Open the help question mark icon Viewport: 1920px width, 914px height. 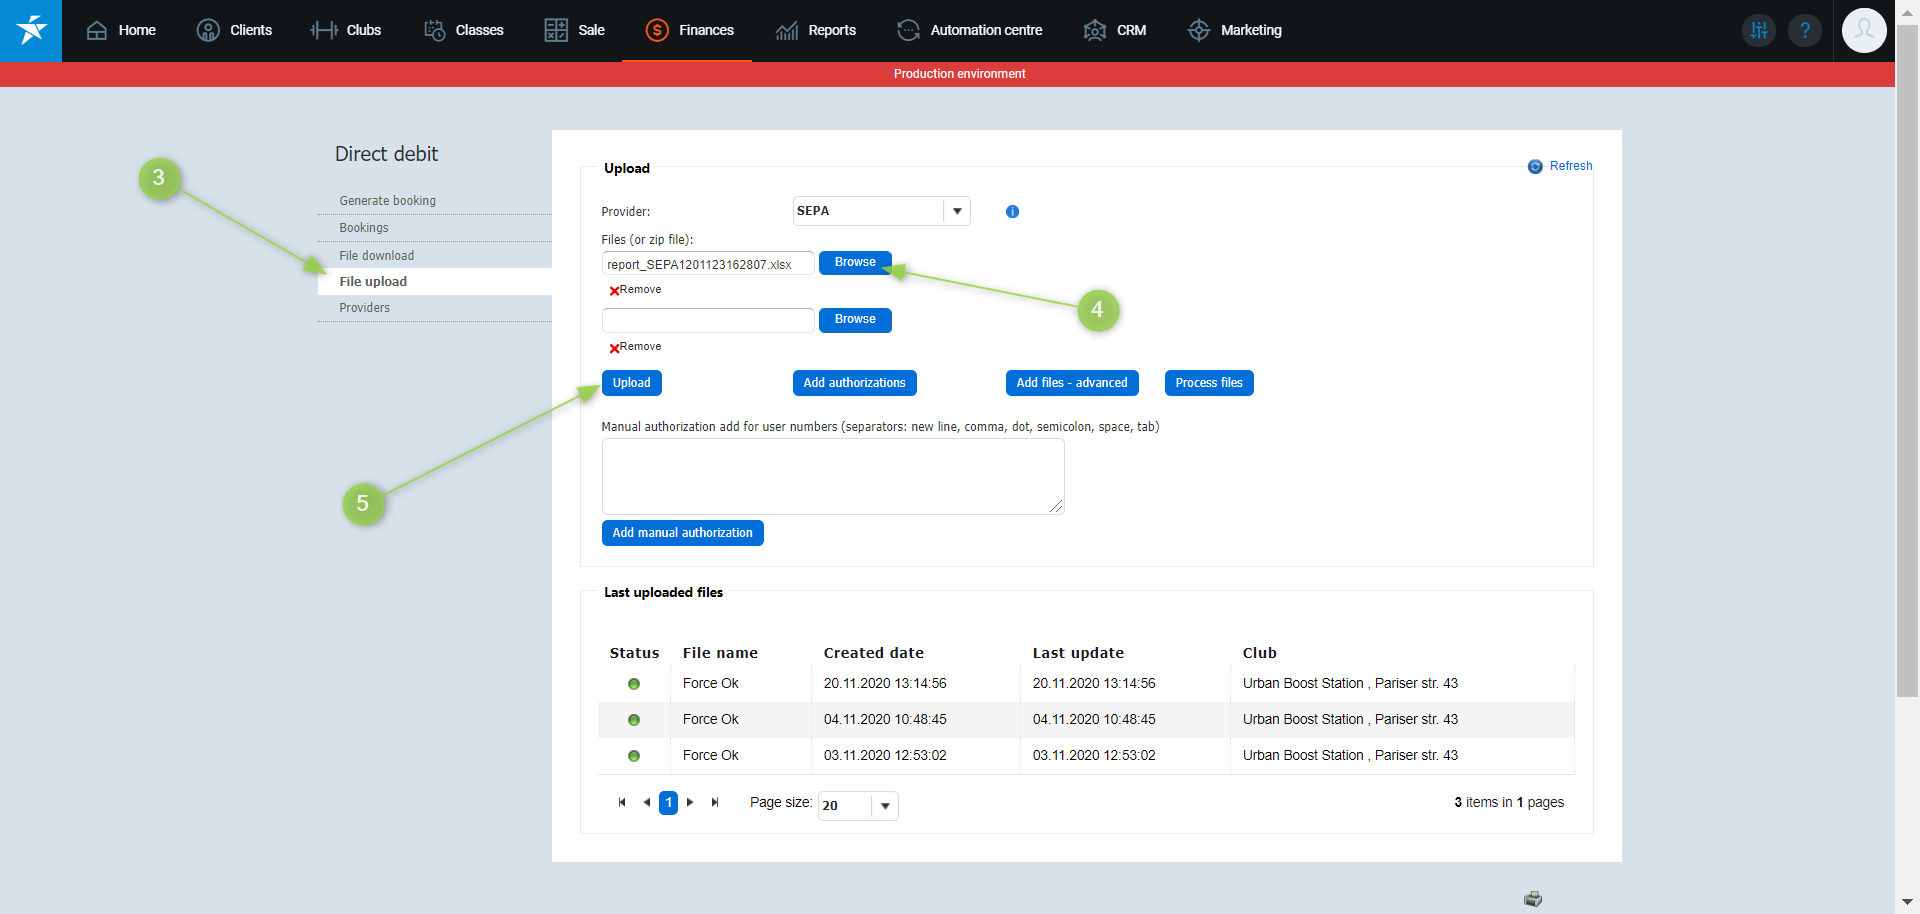click(x=1804, y=30)
